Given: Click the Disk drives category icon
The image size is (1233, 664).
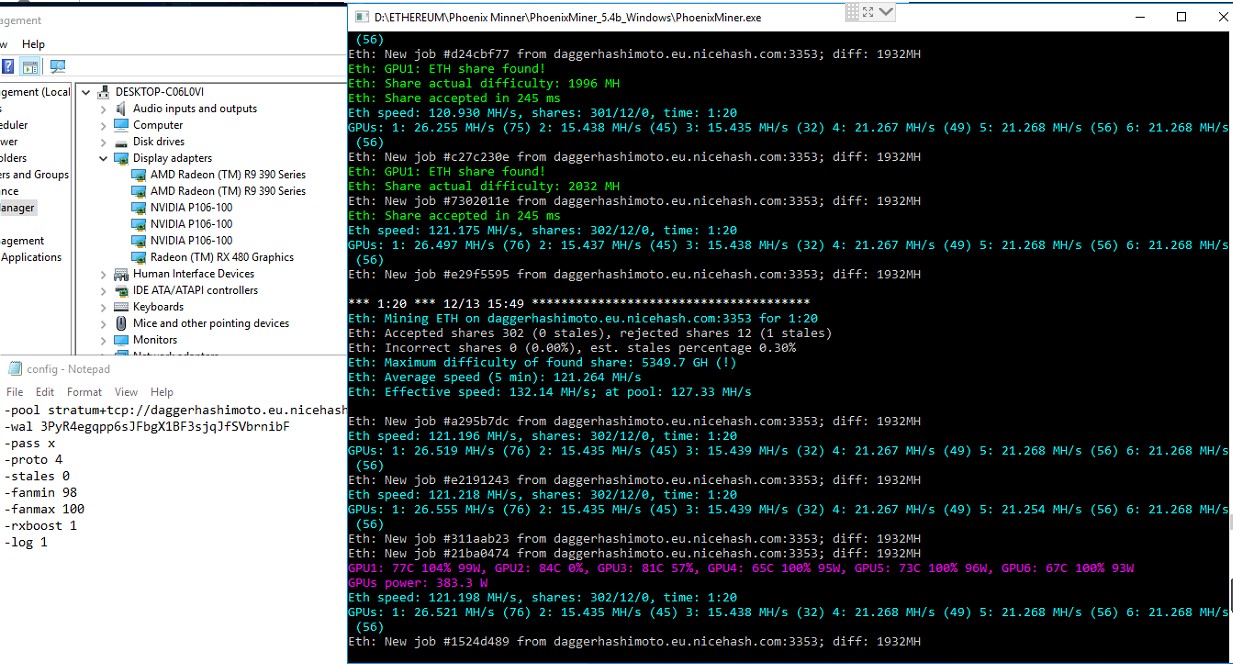Looking at the screenshot, I should pyautogui.click(x=121, y=141).
